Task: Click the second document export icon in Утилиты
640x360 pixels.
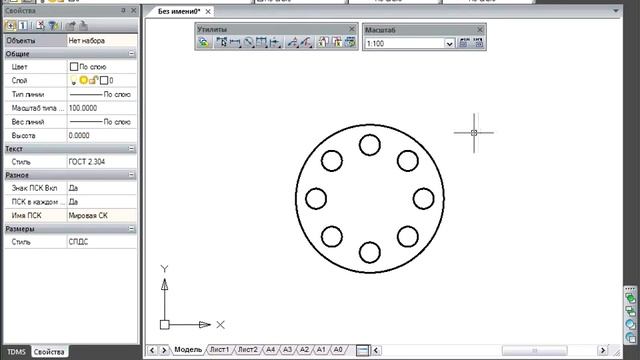Action: click(x=337, y=42)
